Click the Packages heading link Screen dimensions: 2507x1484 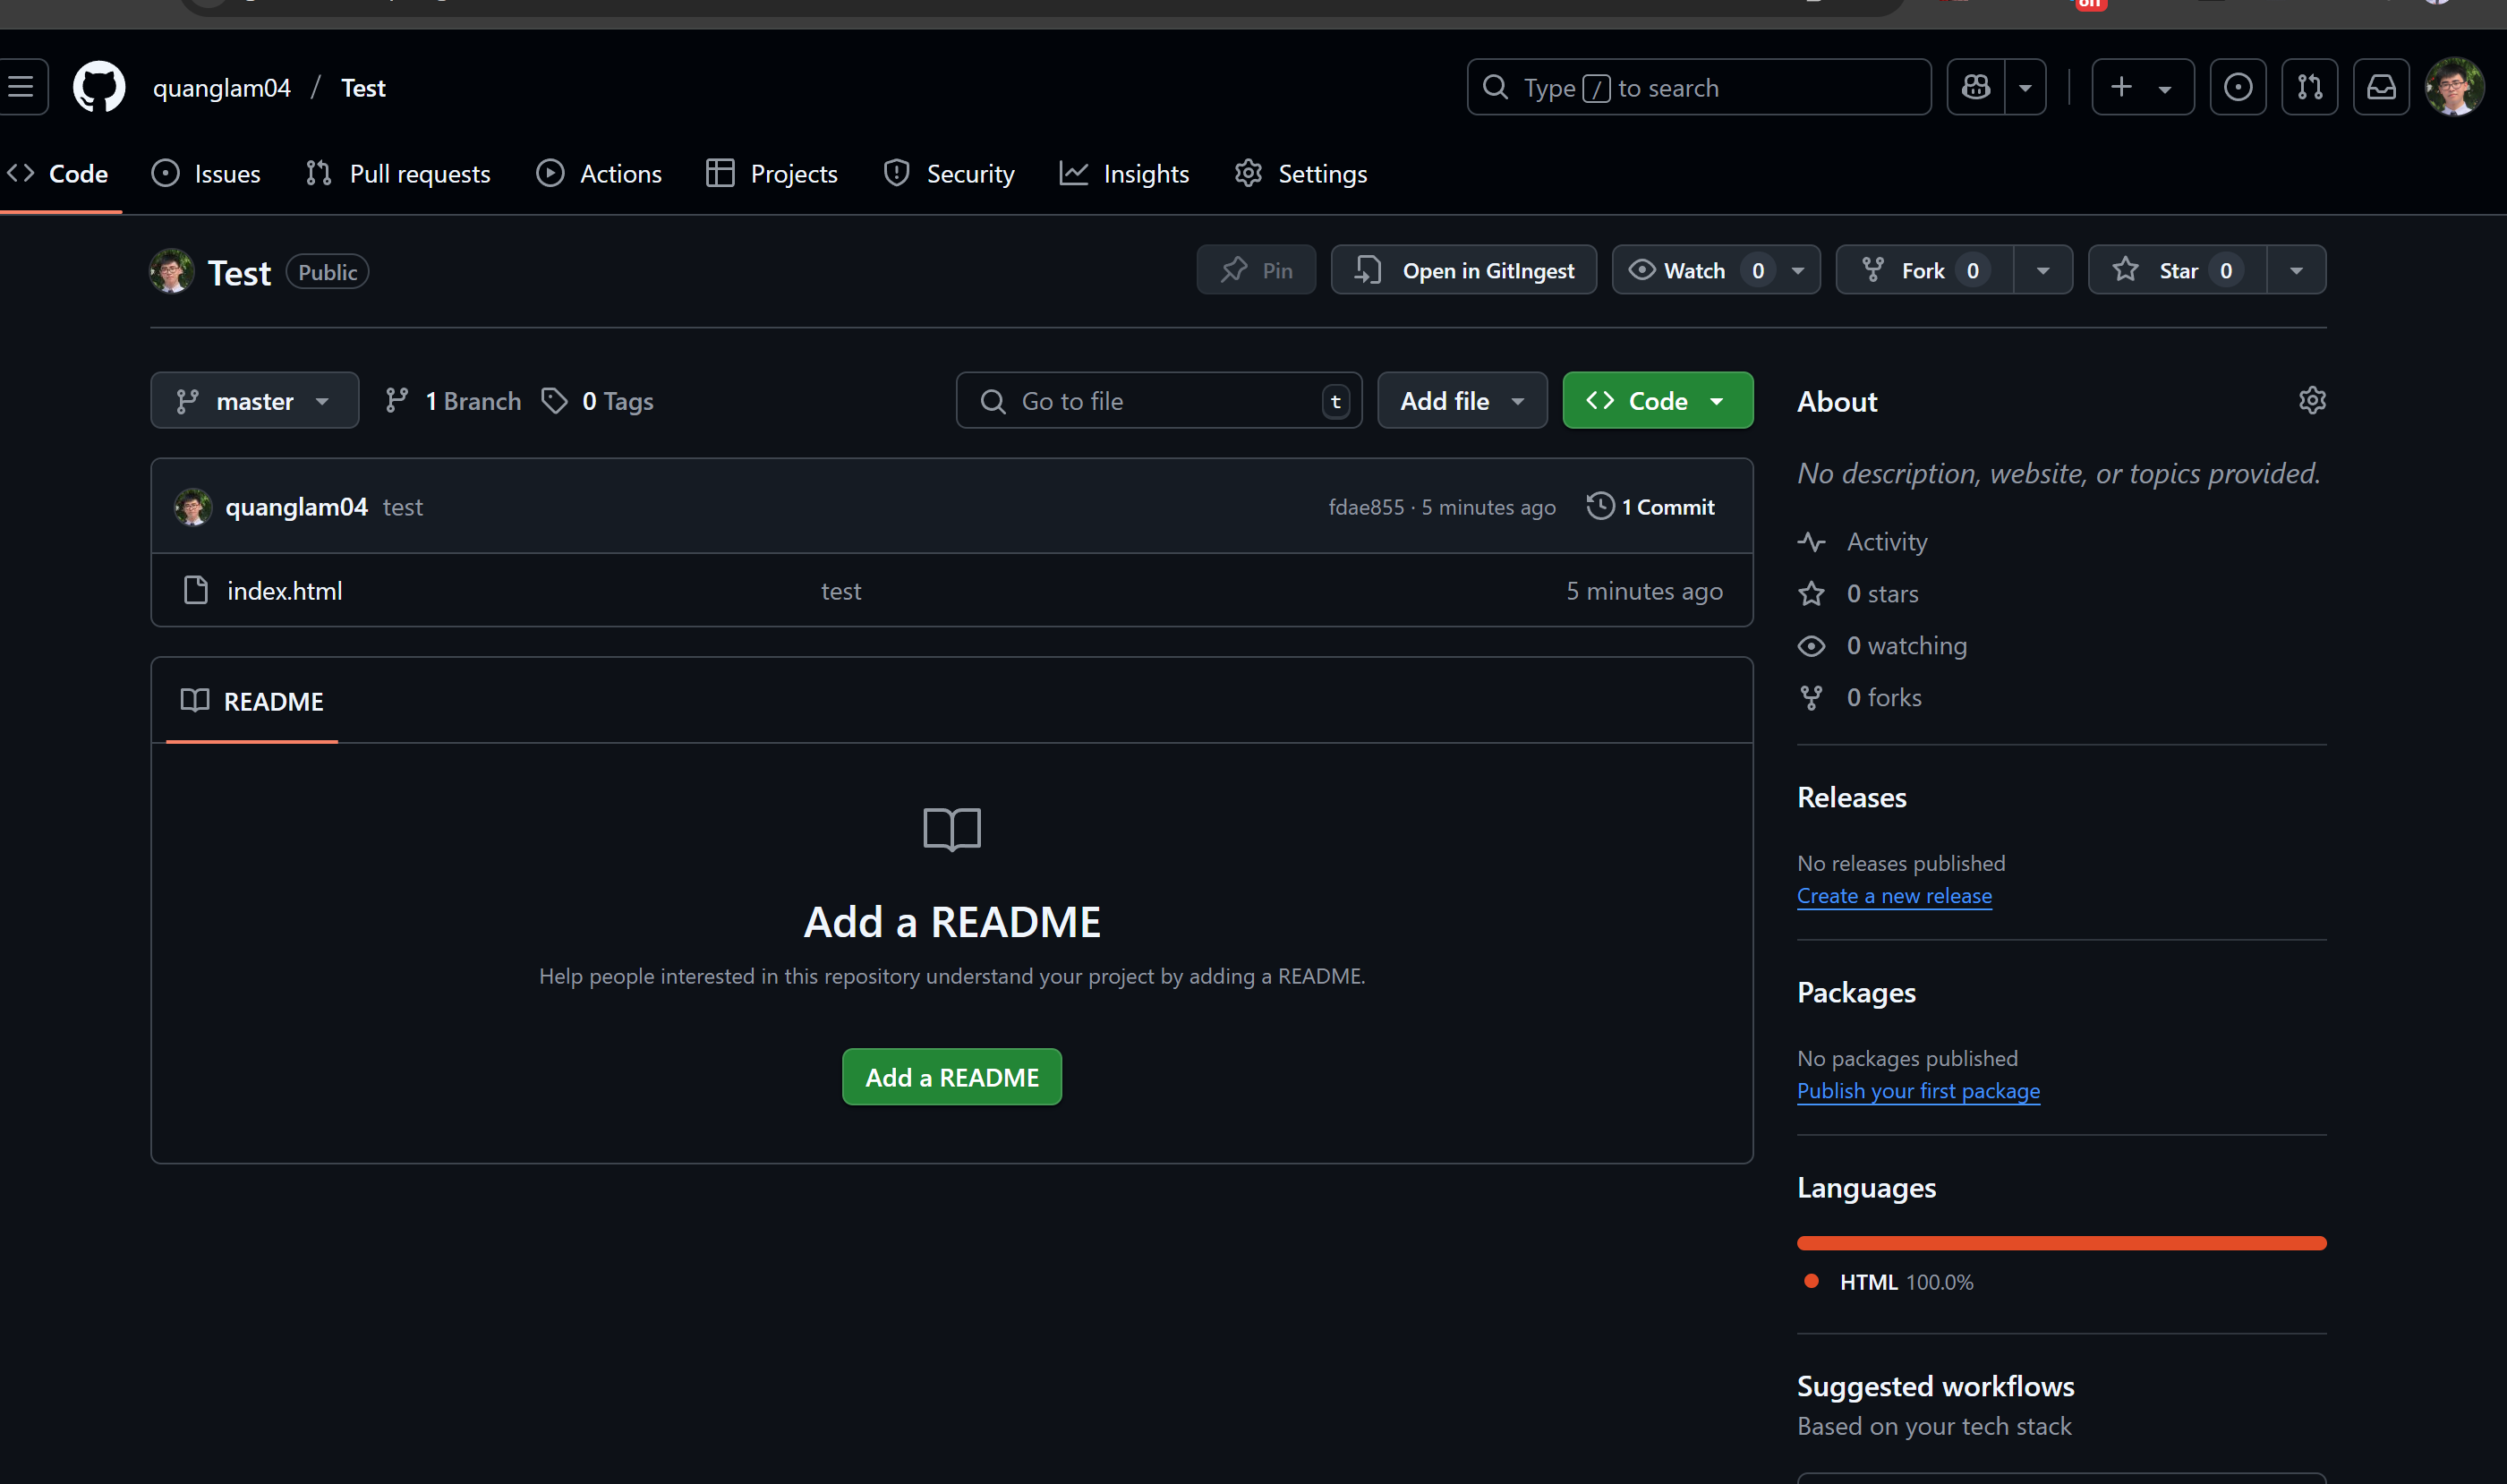click(x=1857, y=993)
